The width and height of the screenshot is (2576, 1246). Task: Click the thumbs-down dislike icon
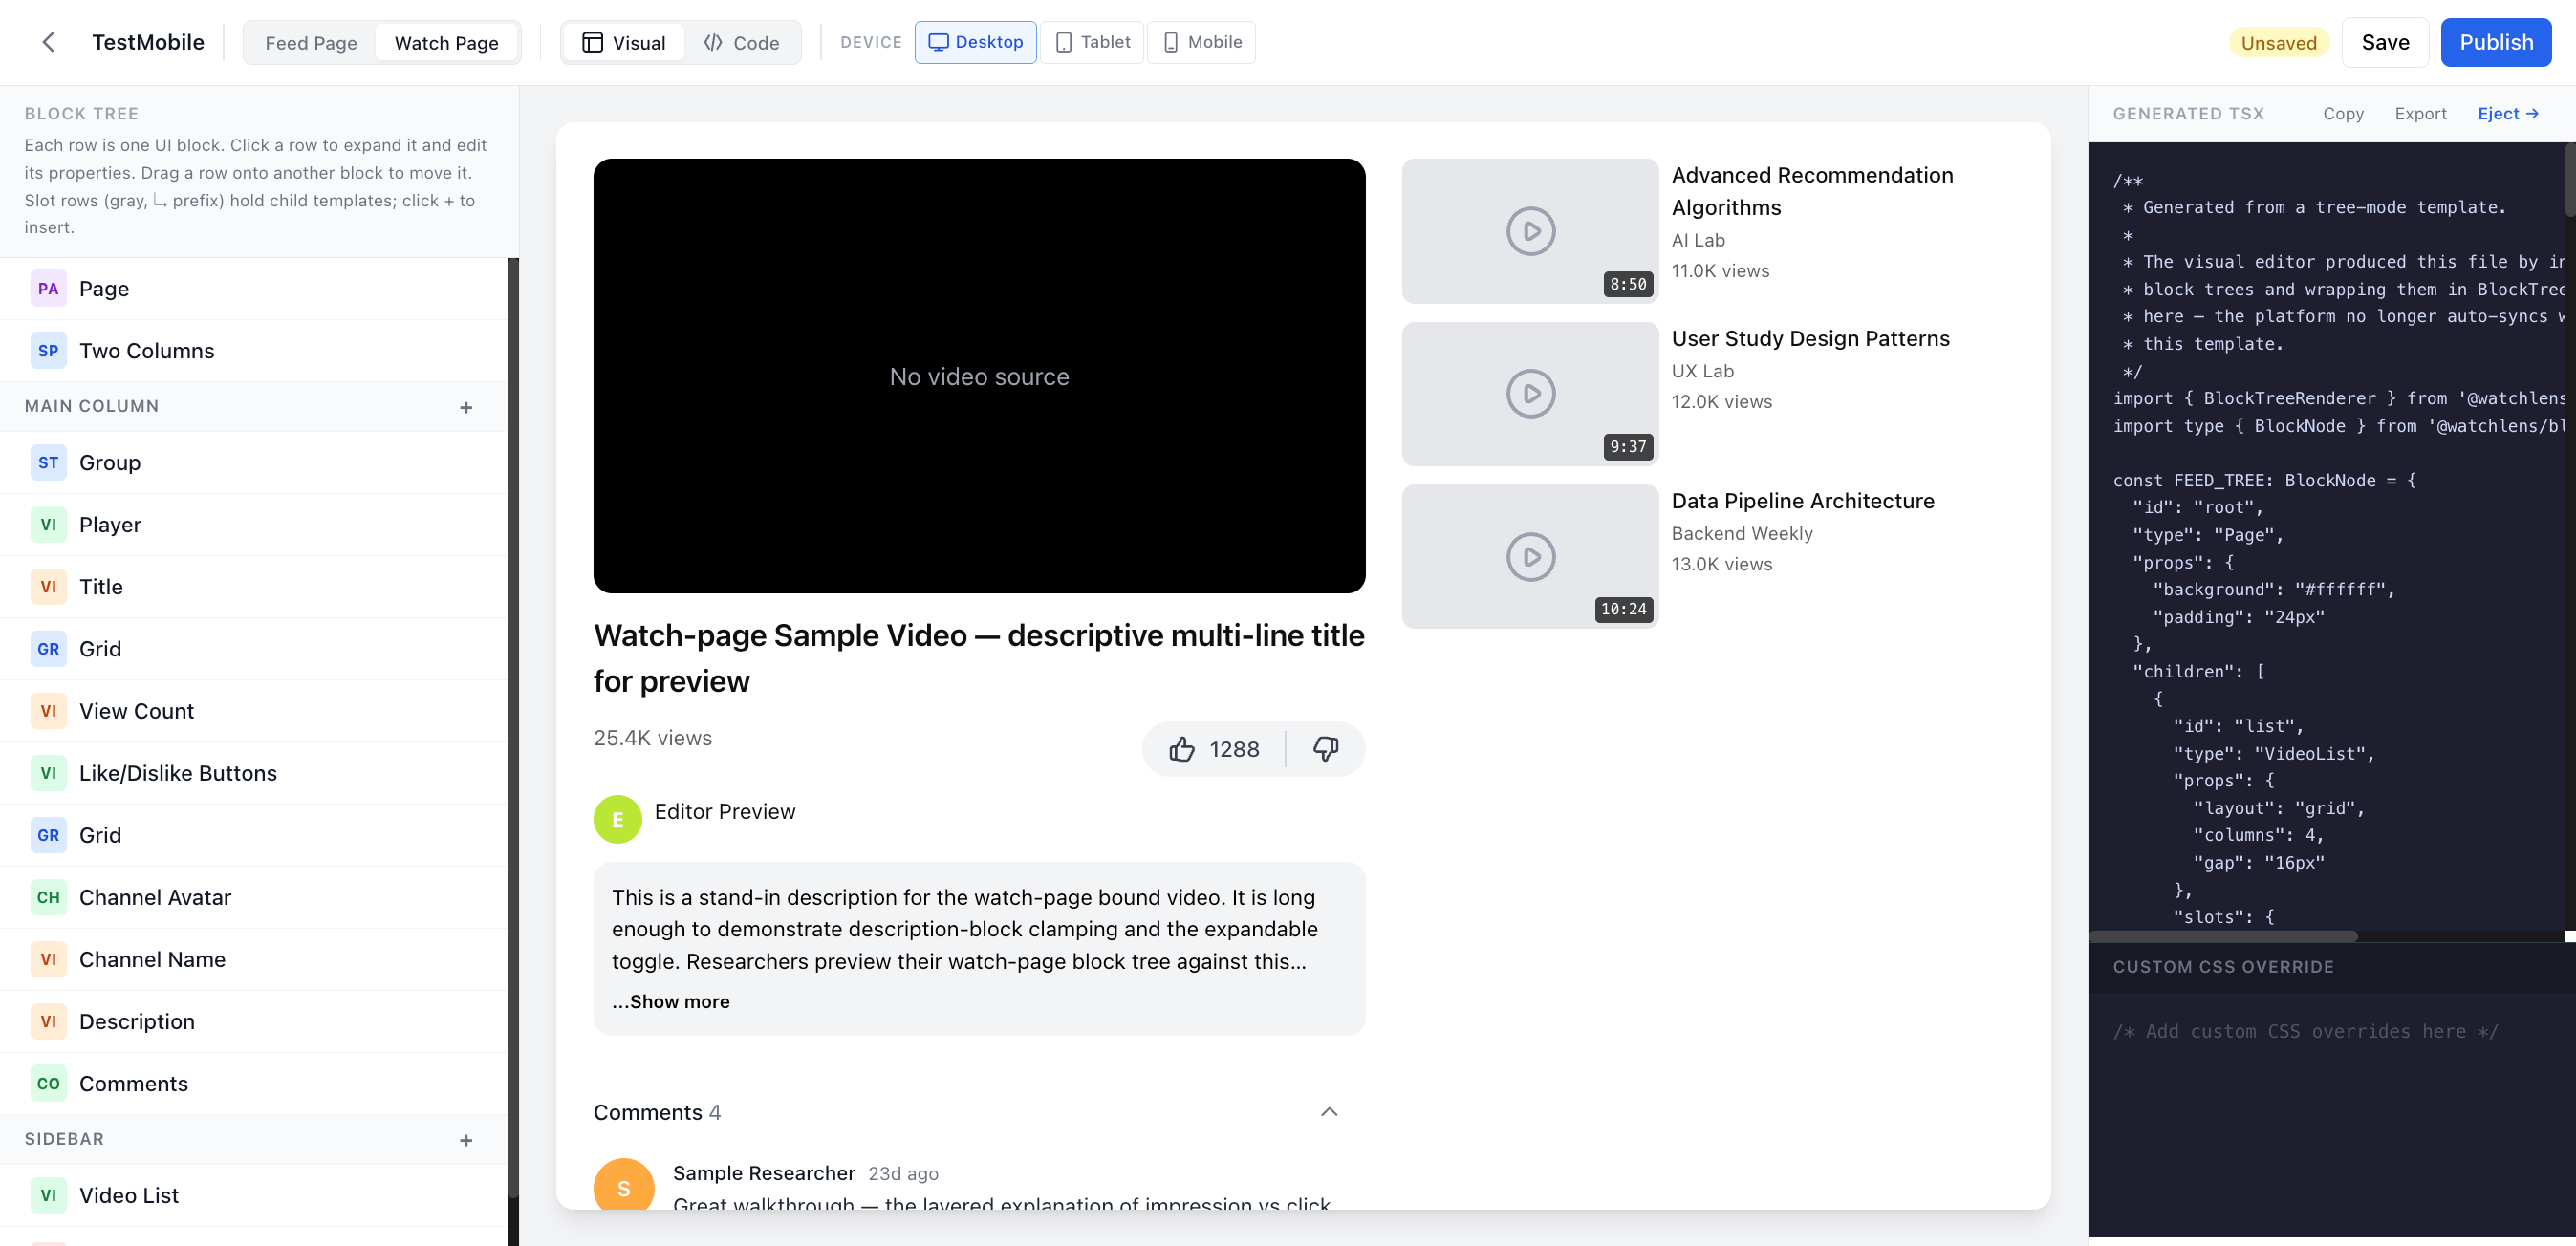pos(1326,749)
